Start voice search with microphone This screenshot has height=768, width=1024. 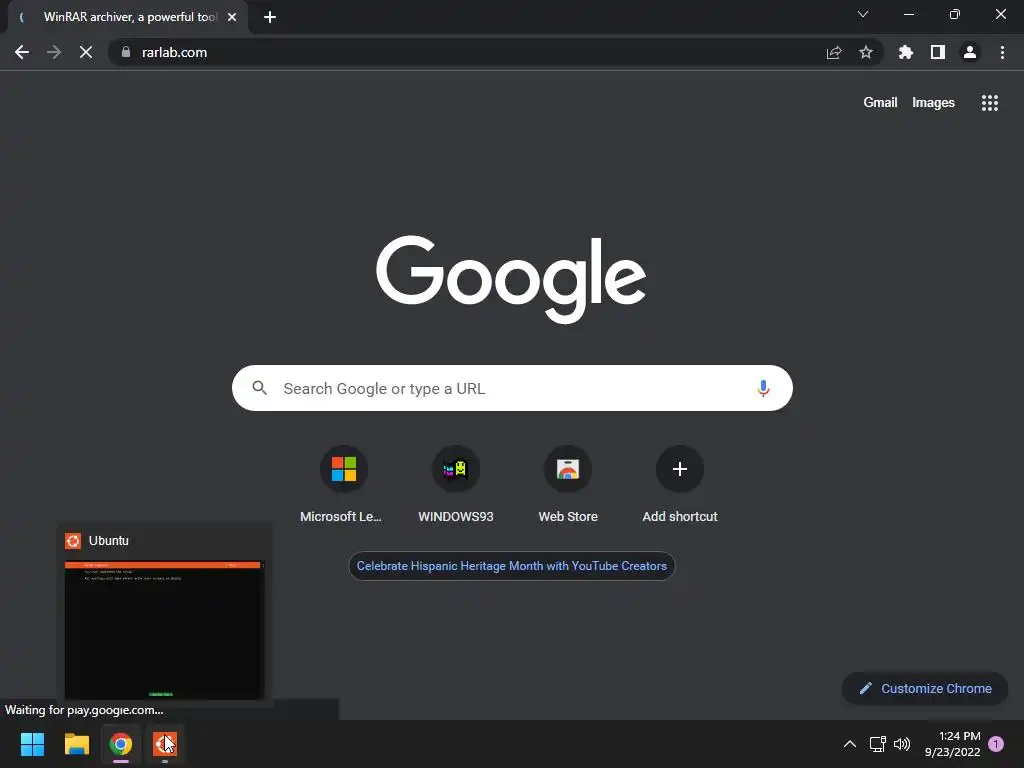click(x=763, y=389)
